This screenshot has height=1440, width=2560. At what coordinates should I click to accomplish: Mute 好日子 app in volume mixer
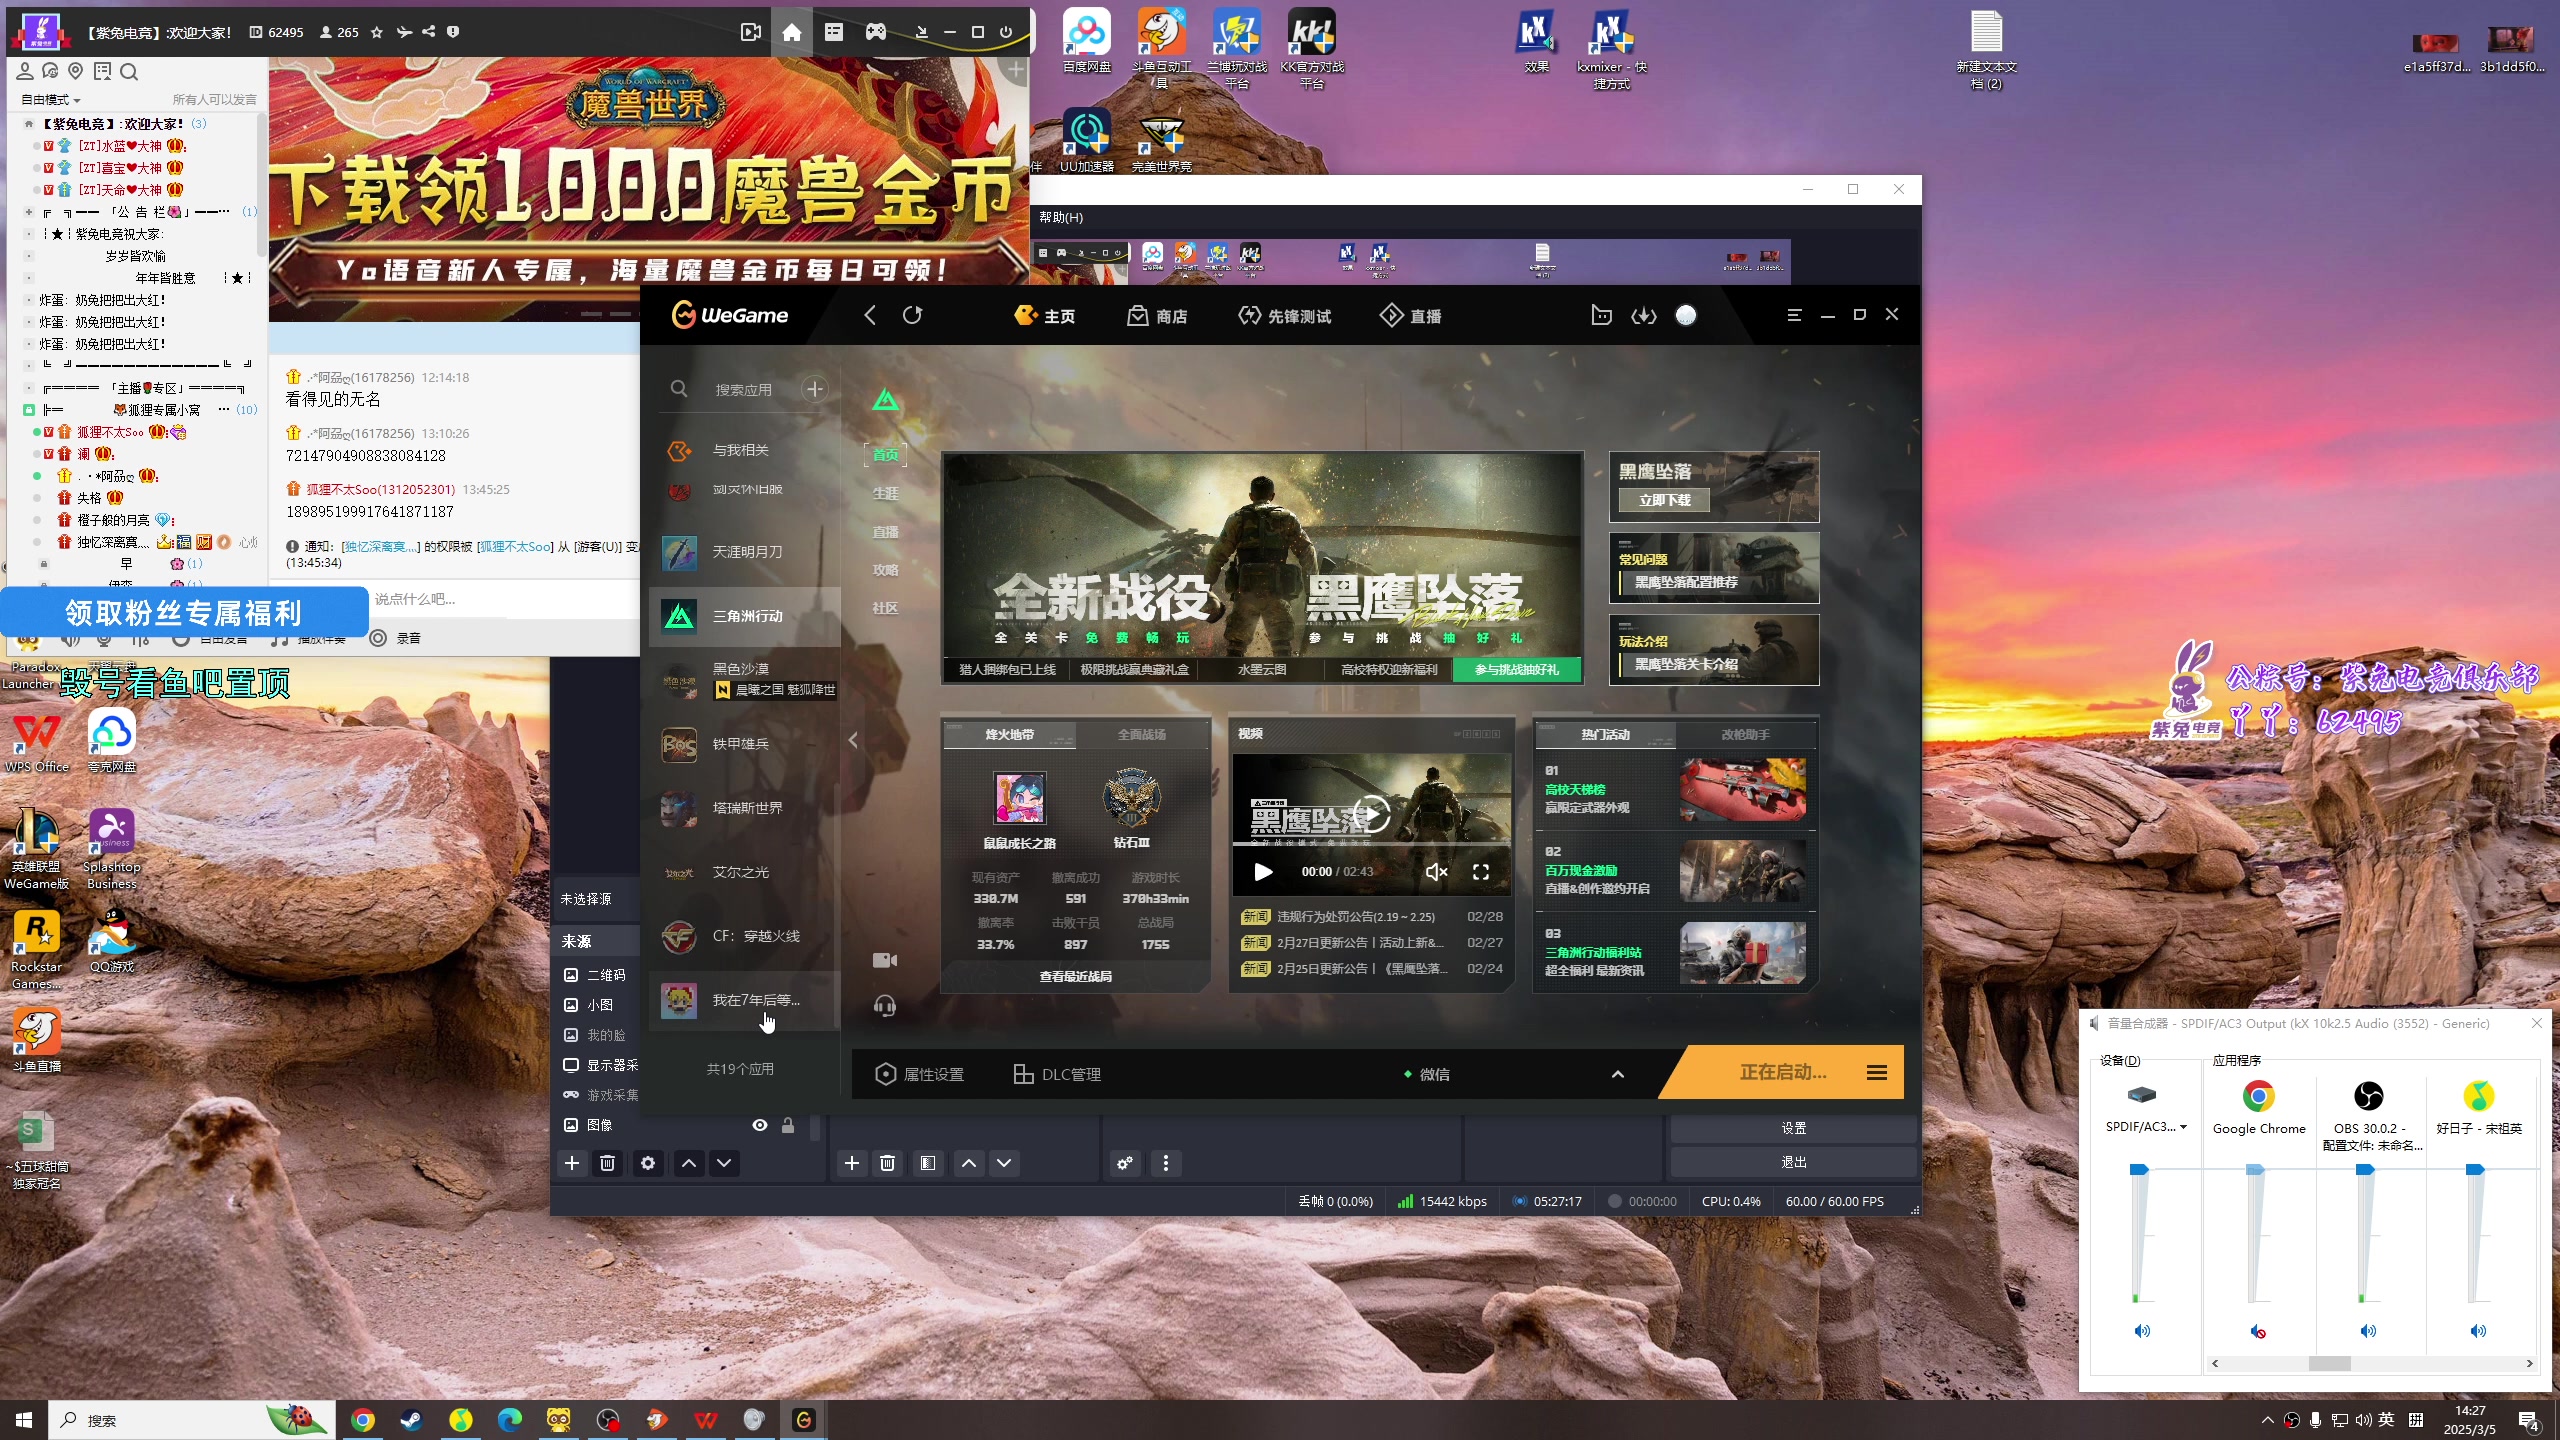(x=2478, y=1331)
